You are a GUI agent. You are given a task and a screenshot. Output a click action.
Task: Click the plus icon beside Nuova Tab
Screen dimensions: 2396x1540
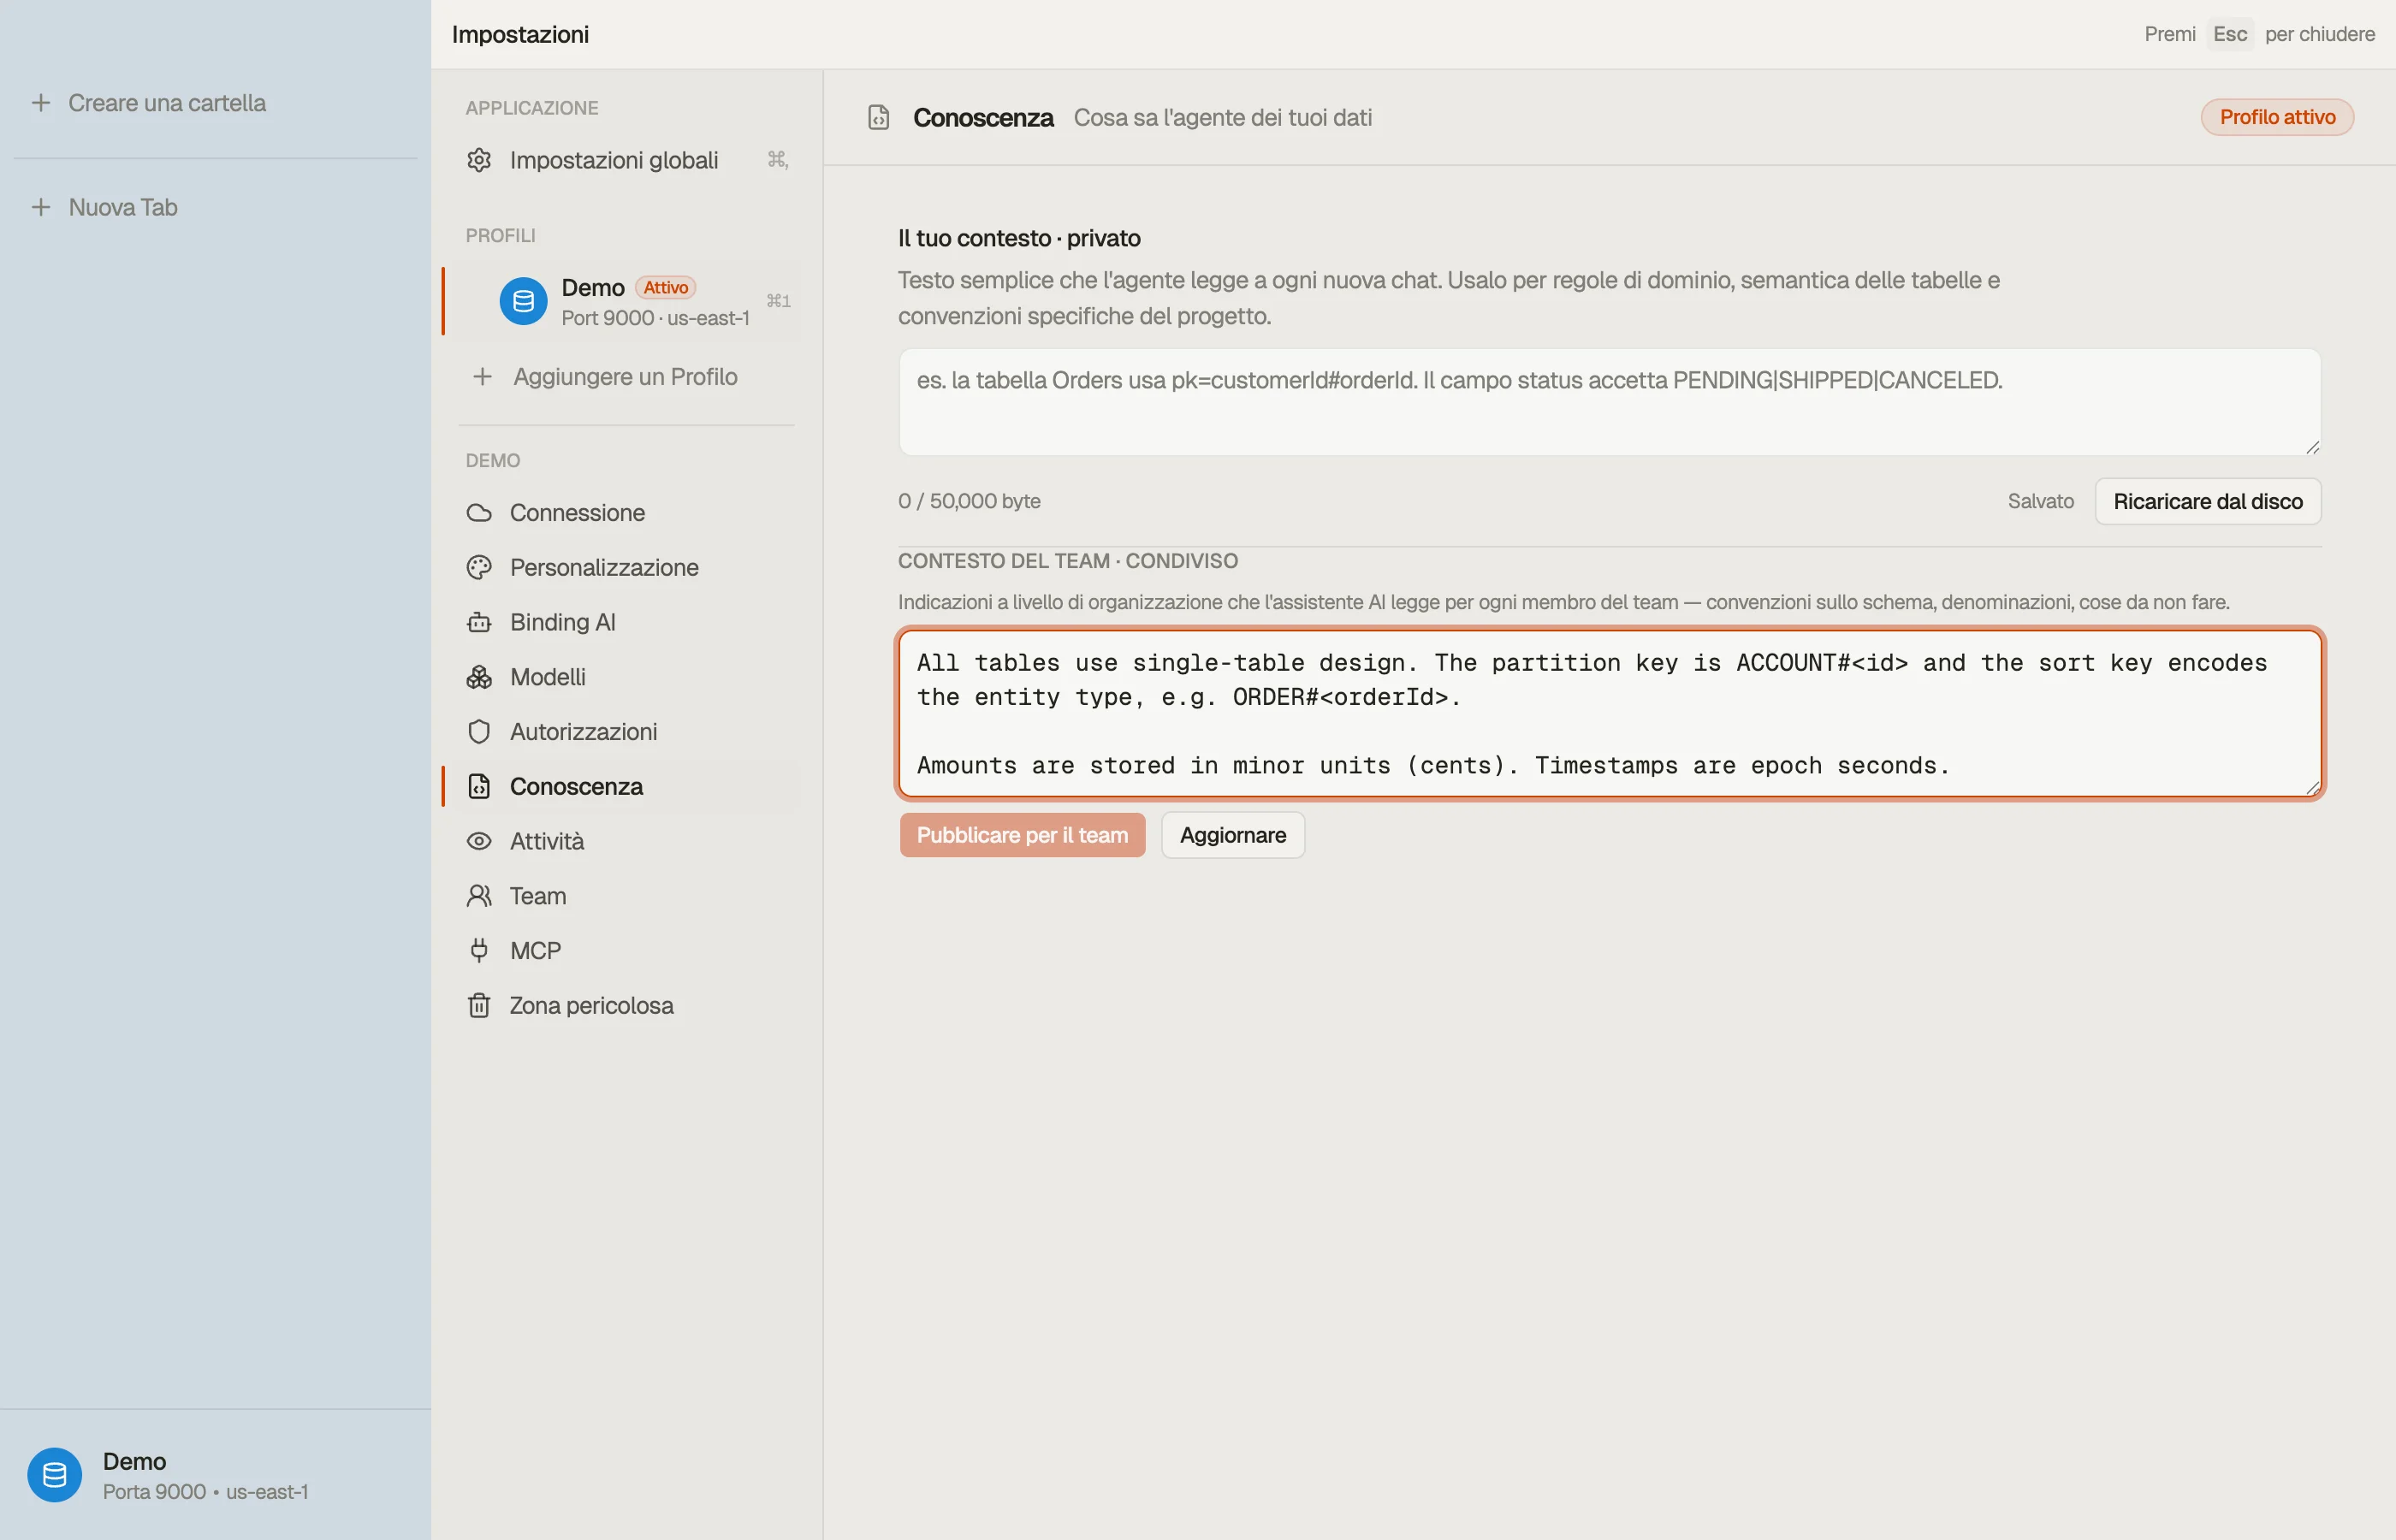[x=41, y=207]
